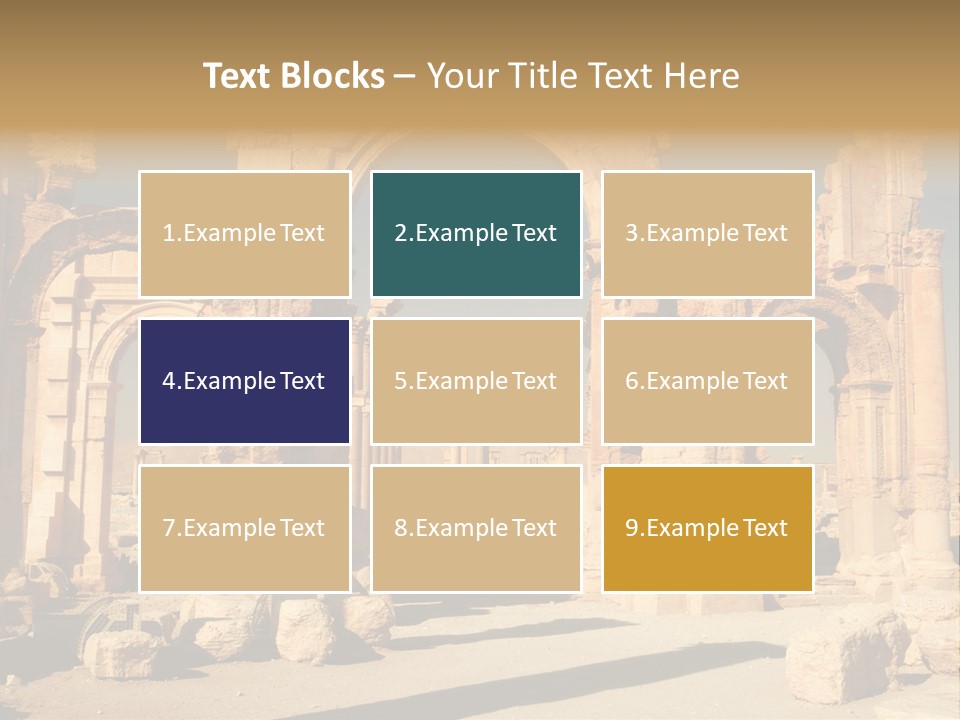Screen dimensions: 960x720
Task: Click the '9.' number in gold block
Action: pos(634,528)
